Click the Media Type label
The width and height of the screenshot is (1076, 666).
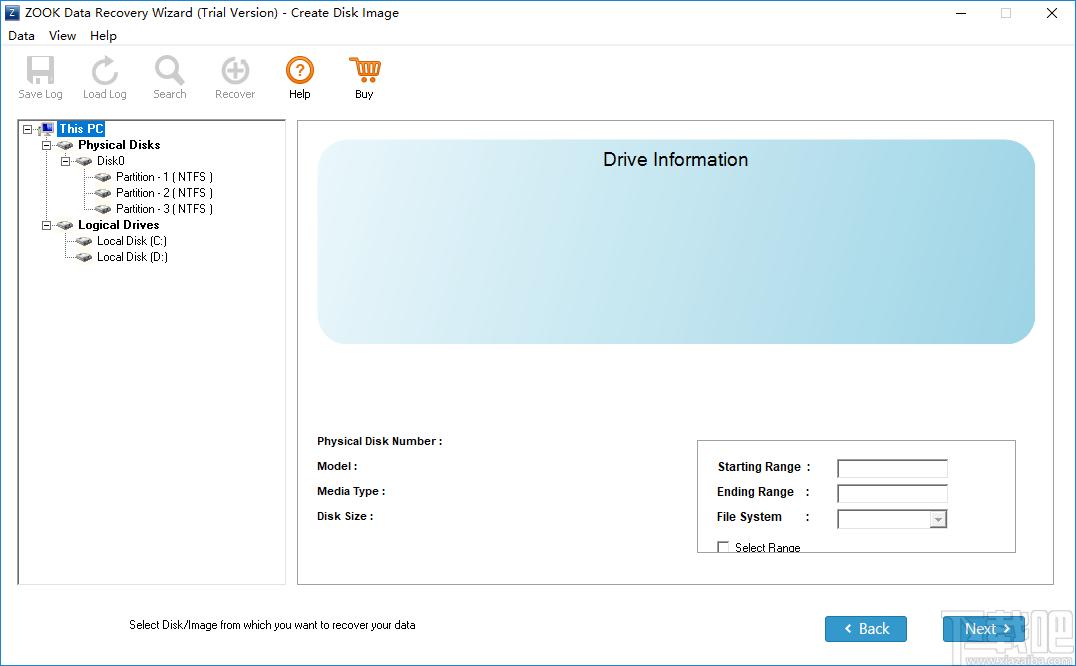pyautogui.click(x=351, y=491)
